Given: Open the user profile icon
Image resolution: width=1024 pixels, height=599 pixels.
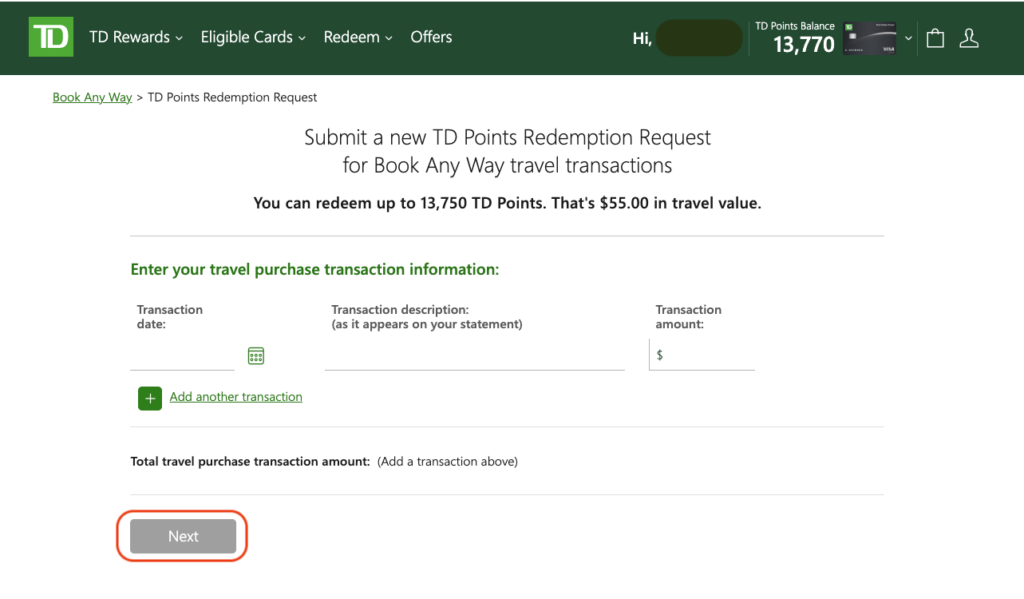Looking at the screenshot, I should [x=968, y=38].
